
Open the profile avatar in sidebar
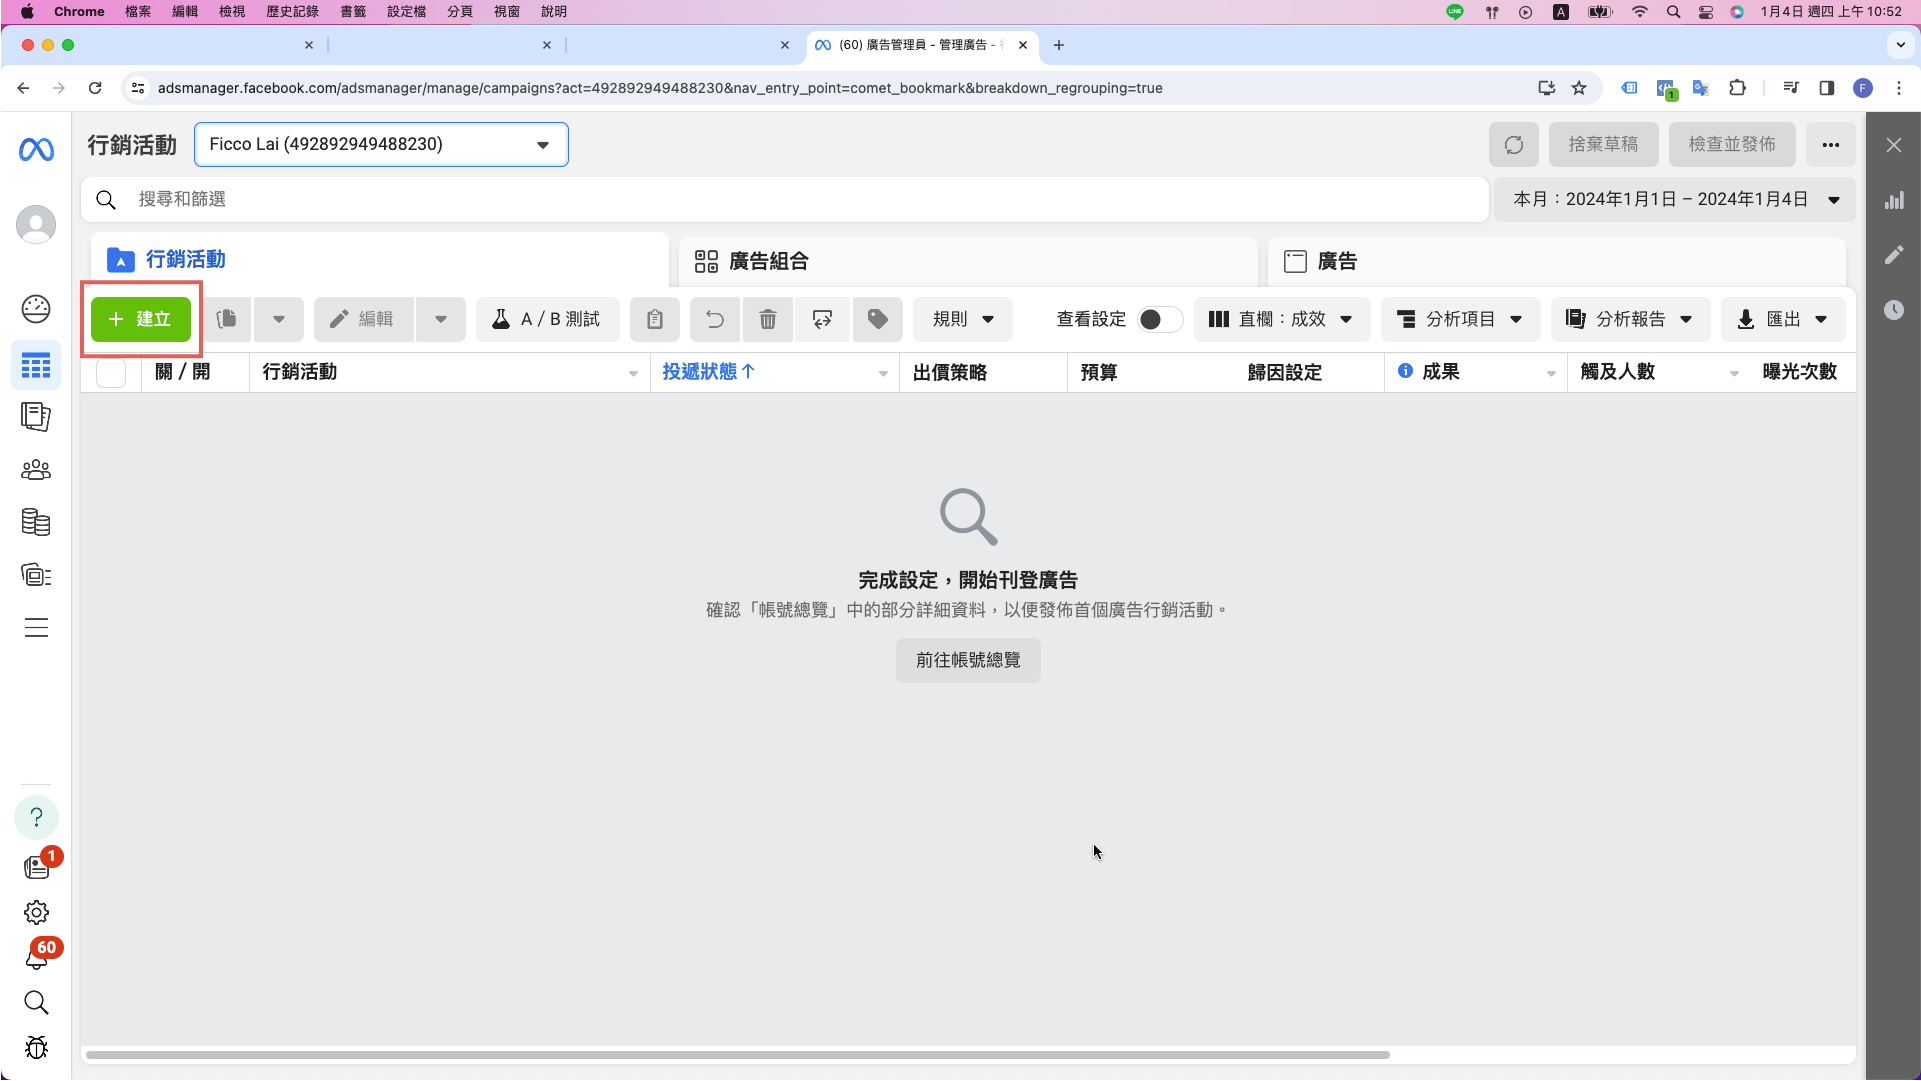tap(36, 225)
